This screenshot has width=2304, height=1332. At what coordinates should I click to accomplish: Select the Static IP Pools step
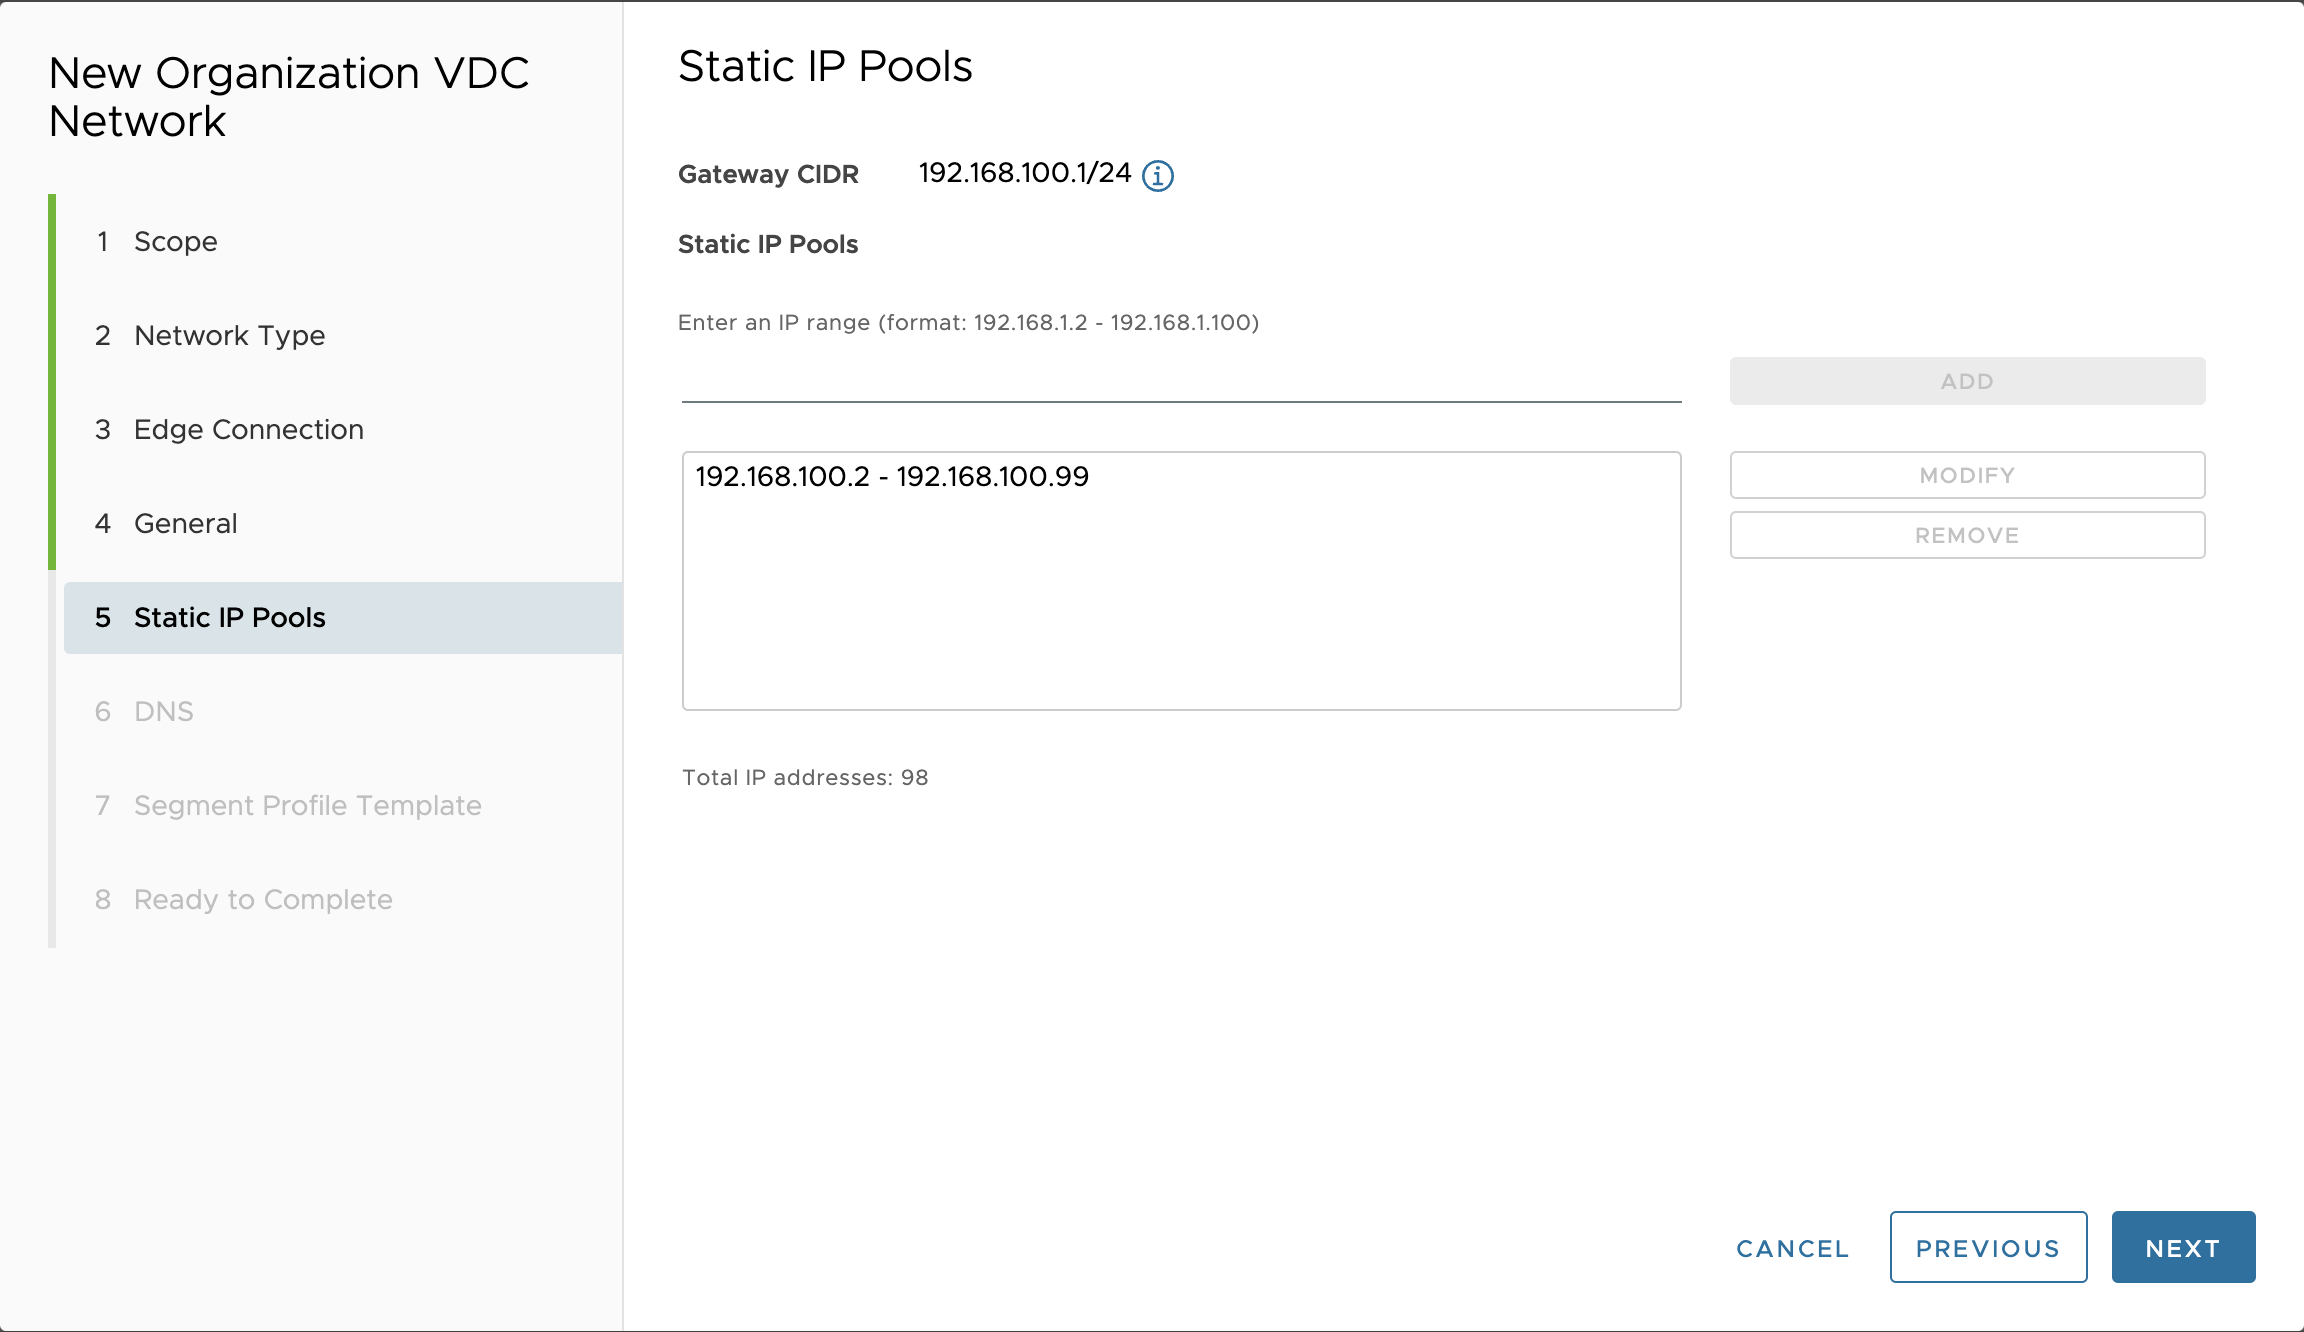(229, 618)
